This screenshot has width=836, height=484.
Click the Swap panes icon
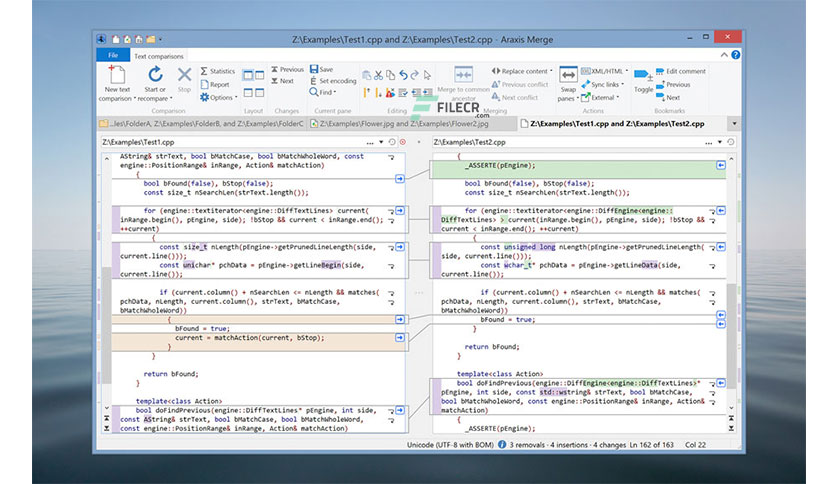coord(568,76)
